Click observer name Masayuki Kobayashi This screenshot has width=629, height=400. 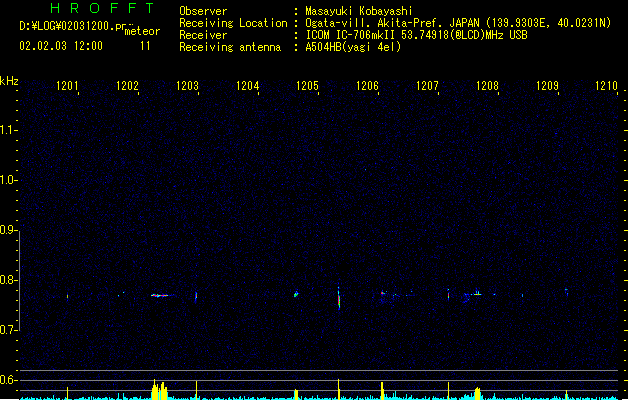[x=359, y=11]
